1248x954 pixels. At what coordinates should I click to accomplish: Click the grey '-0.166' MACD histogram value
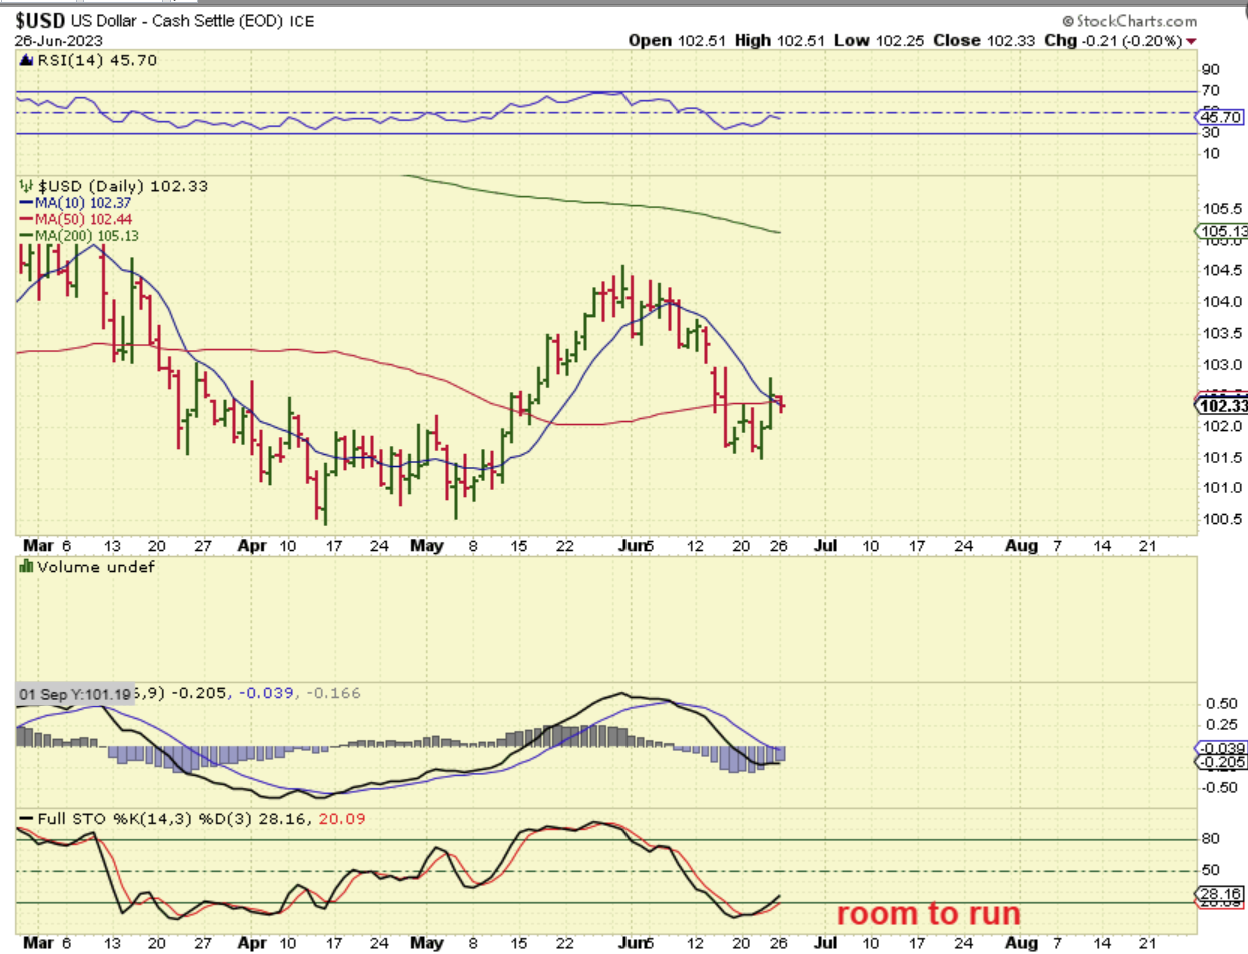coord(333,693)
